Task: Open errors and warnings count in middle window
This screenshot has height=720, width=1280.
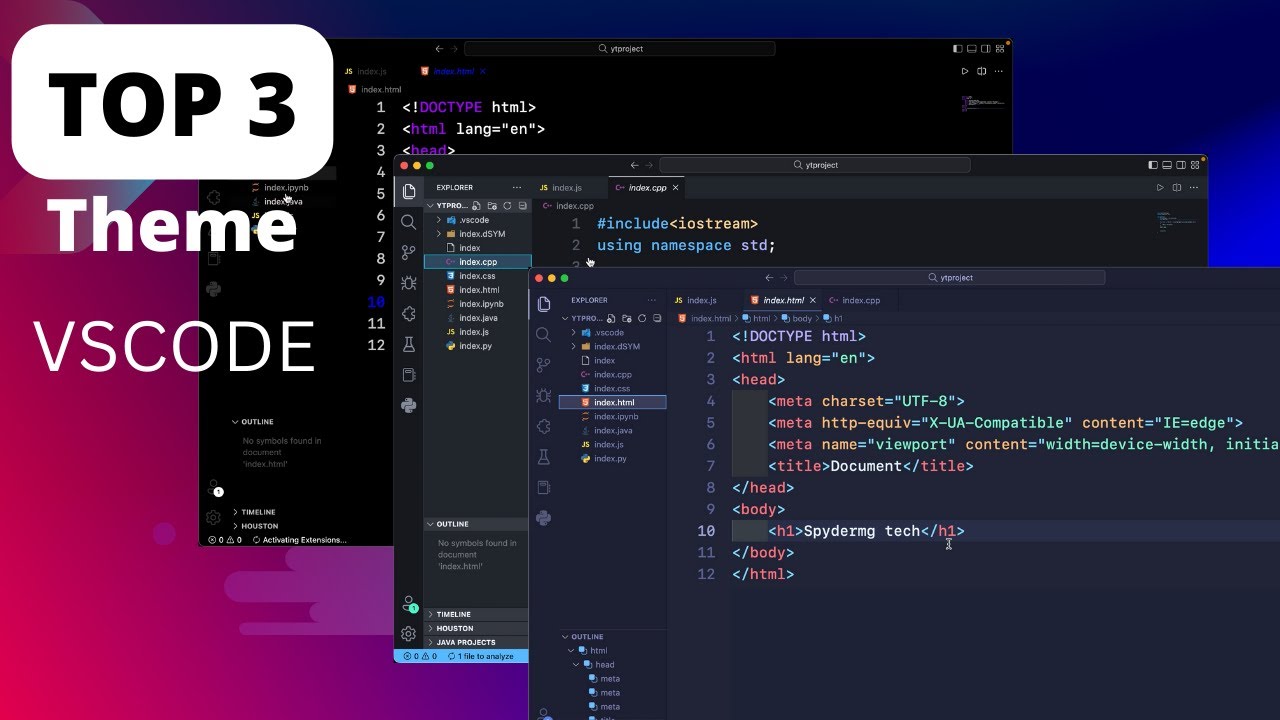Action: click(419, 656)
